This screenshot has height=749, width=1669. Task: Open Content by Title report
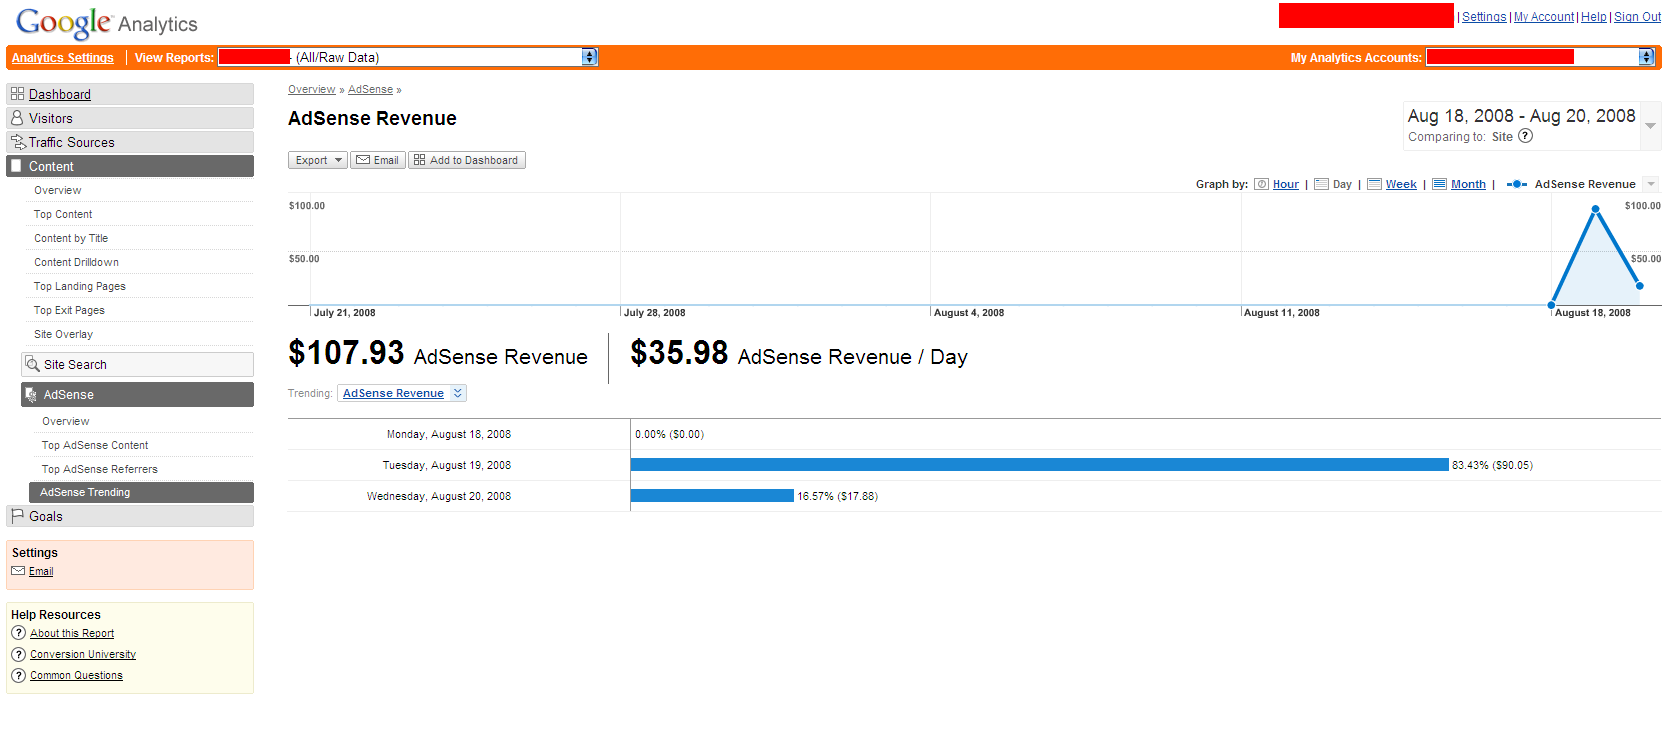(x=71, y=238)
